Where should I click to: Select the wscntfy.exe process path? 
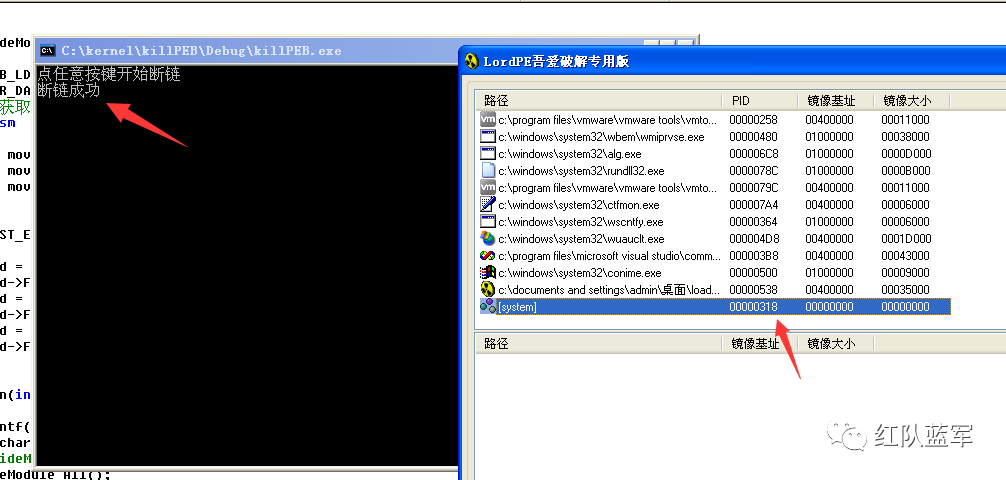[x=581, y=222]
